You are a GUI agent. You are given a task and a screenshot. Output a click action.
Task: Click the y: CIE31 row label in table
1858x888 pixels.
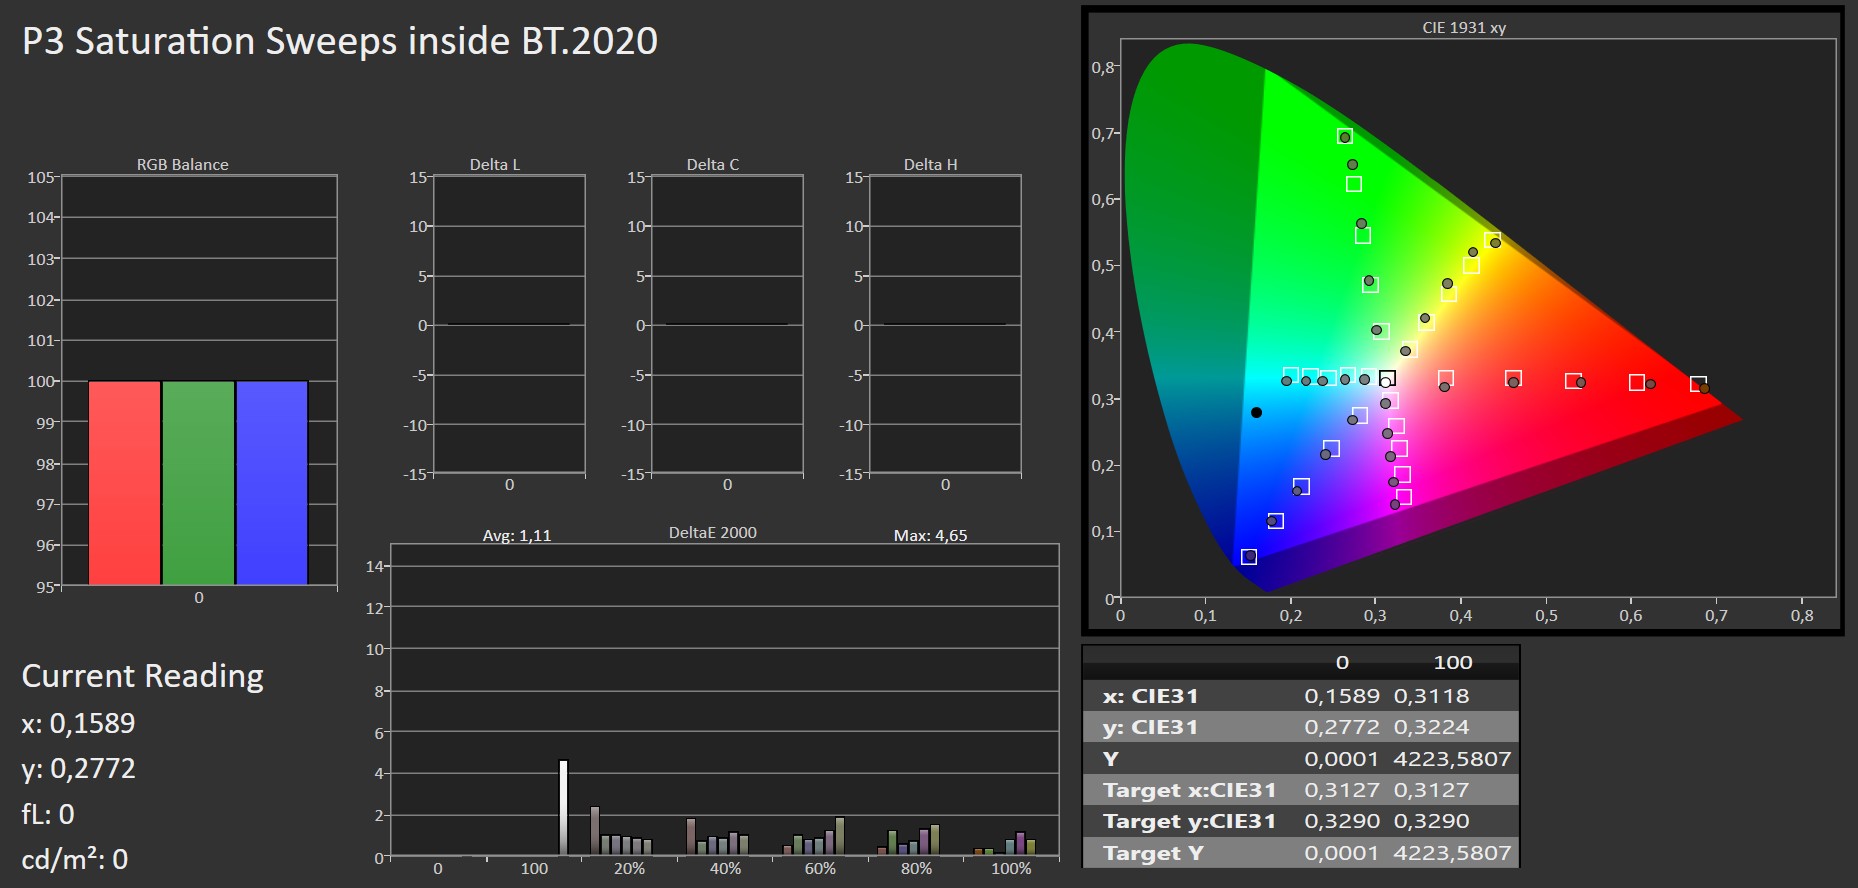point(1150,727)
